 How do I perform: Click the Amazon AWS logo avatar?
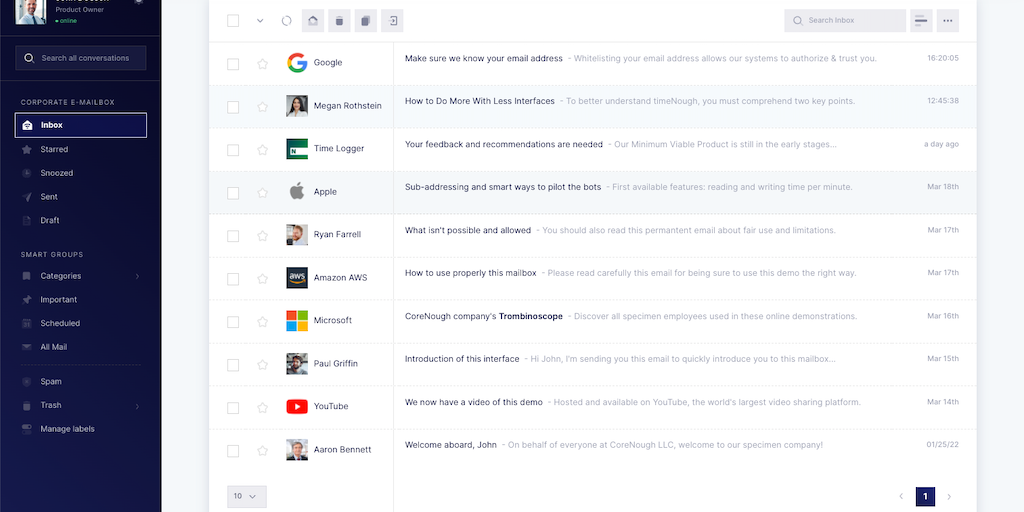(x=297, y=278)
